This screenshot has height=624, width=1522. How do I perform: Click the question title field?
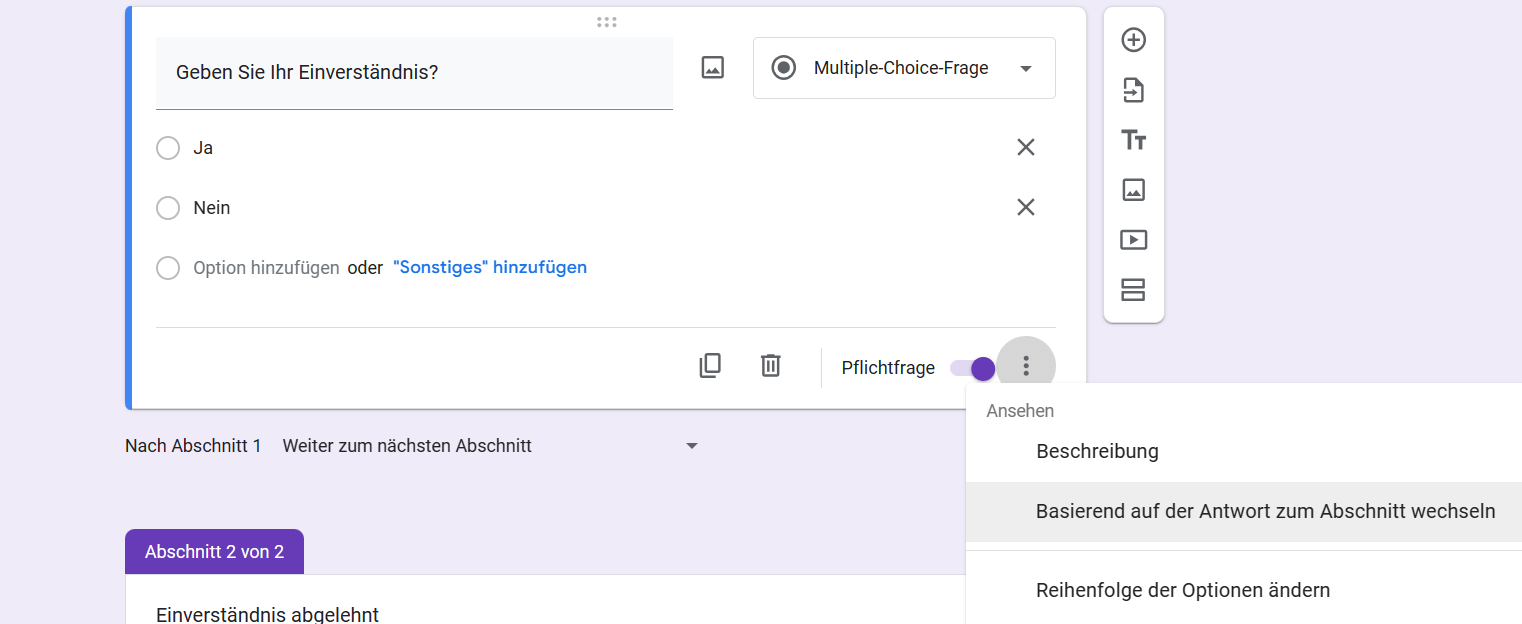point(414,73)
